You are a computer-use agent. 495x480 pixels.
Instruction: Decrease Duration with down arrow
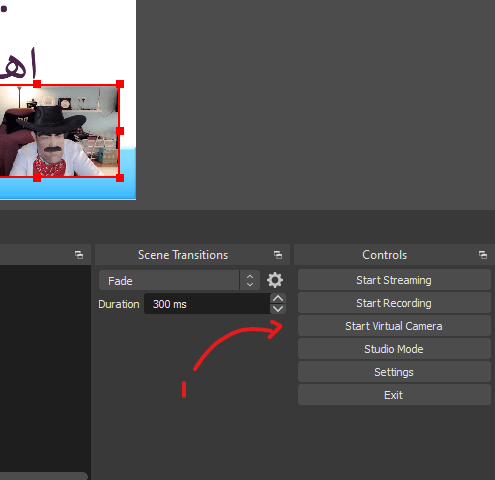[x=278, y=309]
